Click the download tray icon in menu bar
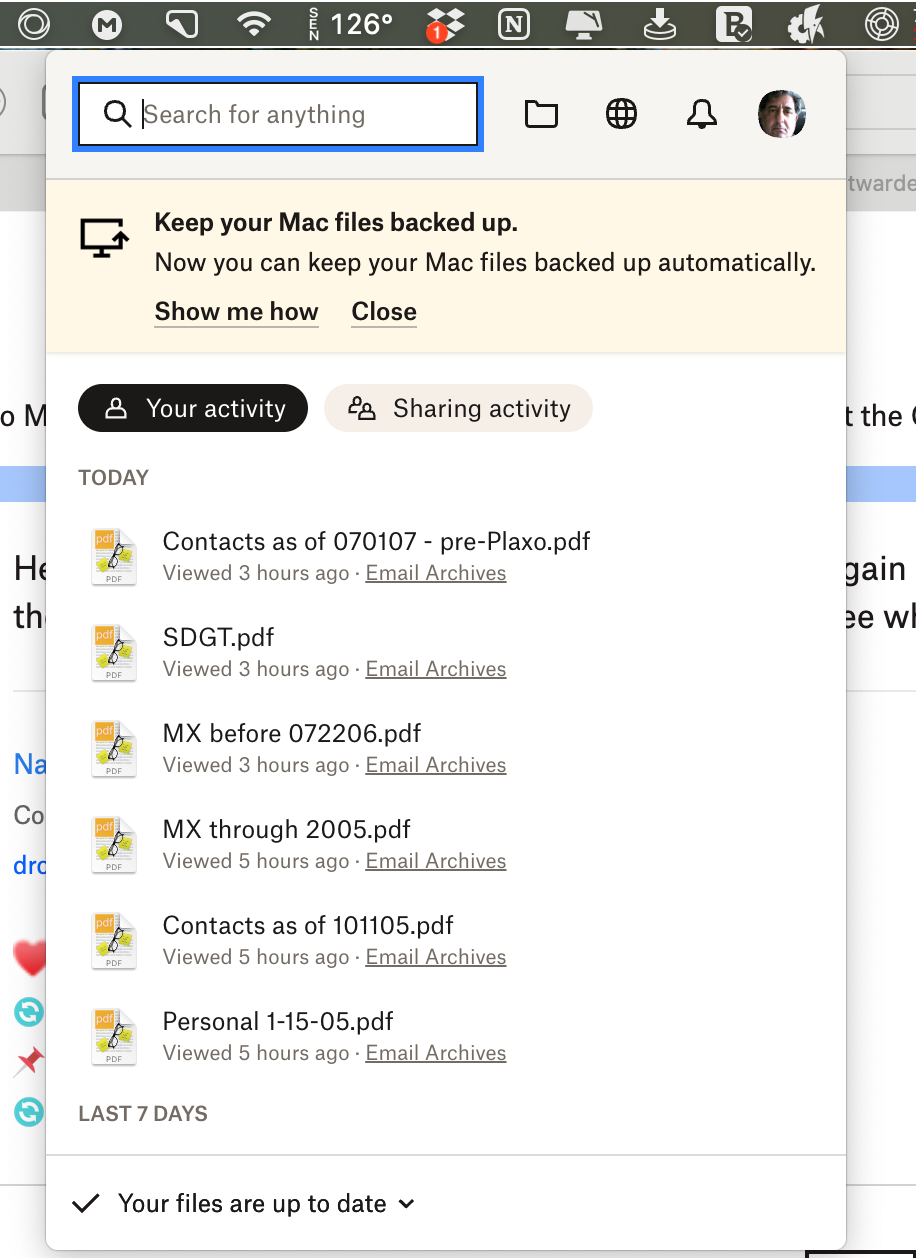 click(x=660, y=24)
